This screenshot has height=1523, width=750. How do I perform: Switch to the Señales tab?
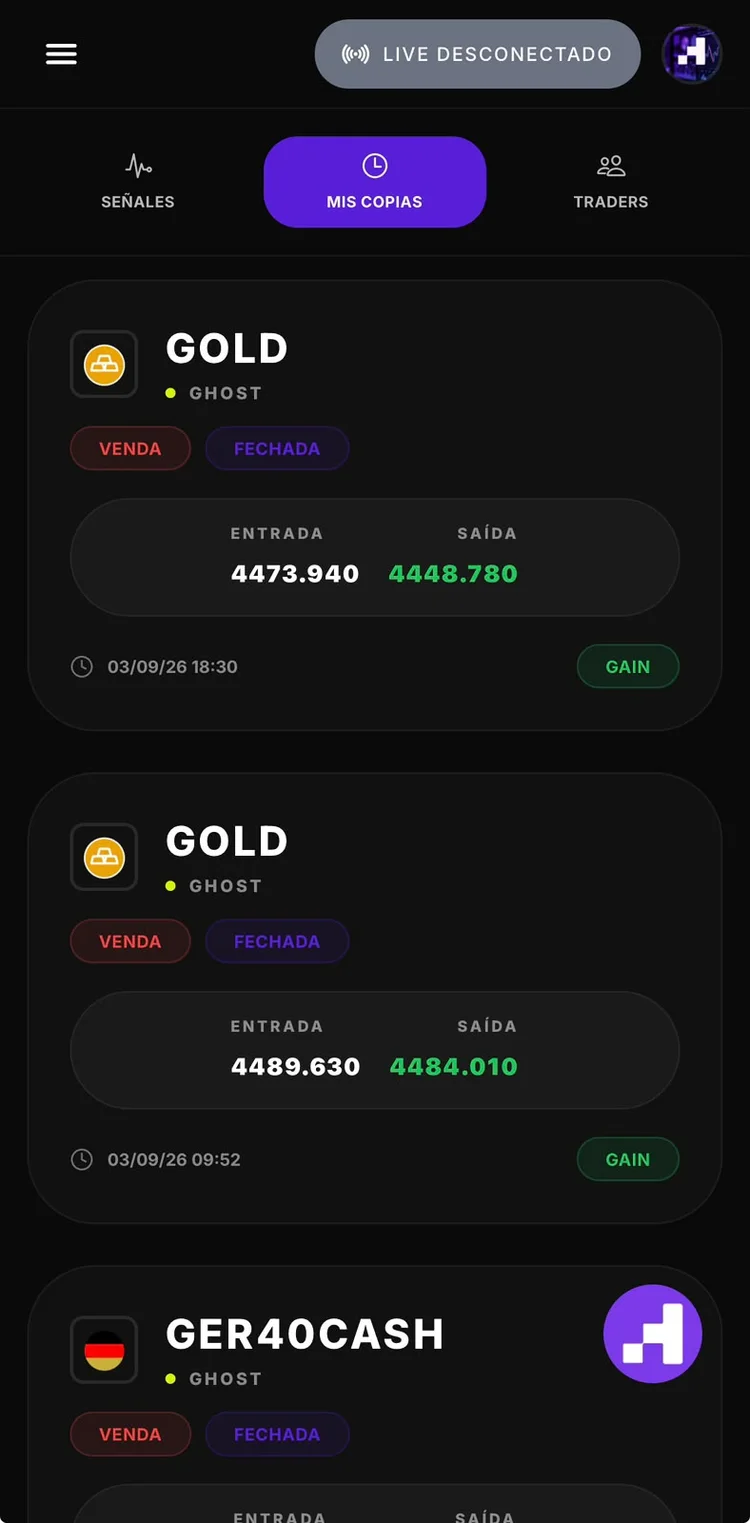[138, 182]
